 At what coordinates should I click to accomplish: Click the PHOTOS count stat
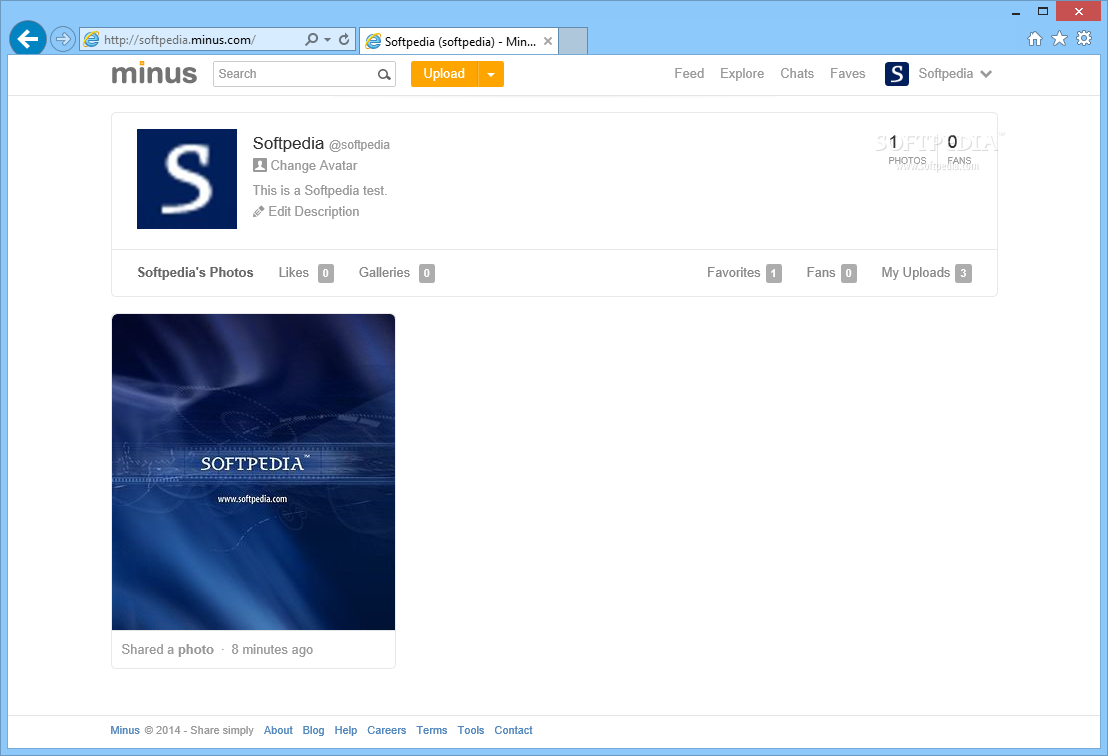tap(907, 150)
